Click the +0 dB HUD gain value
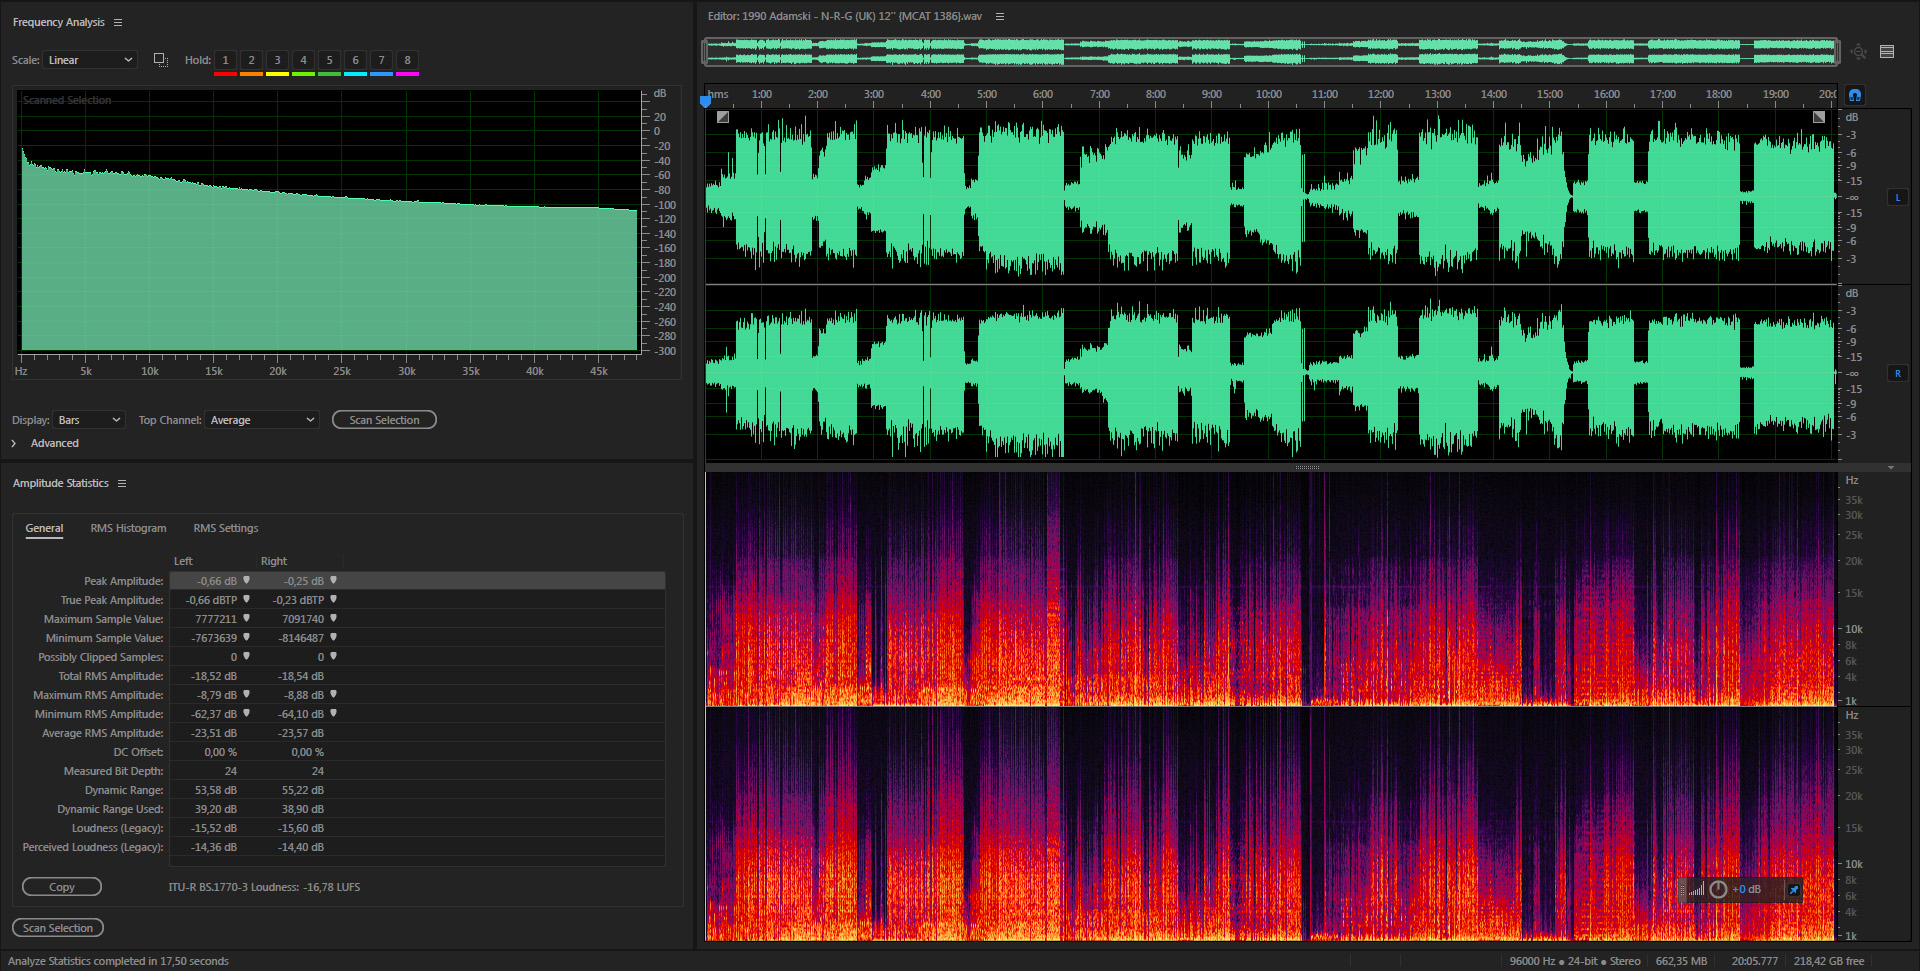The width and height of the screenshot is (1920, 971). (1747, 889)
